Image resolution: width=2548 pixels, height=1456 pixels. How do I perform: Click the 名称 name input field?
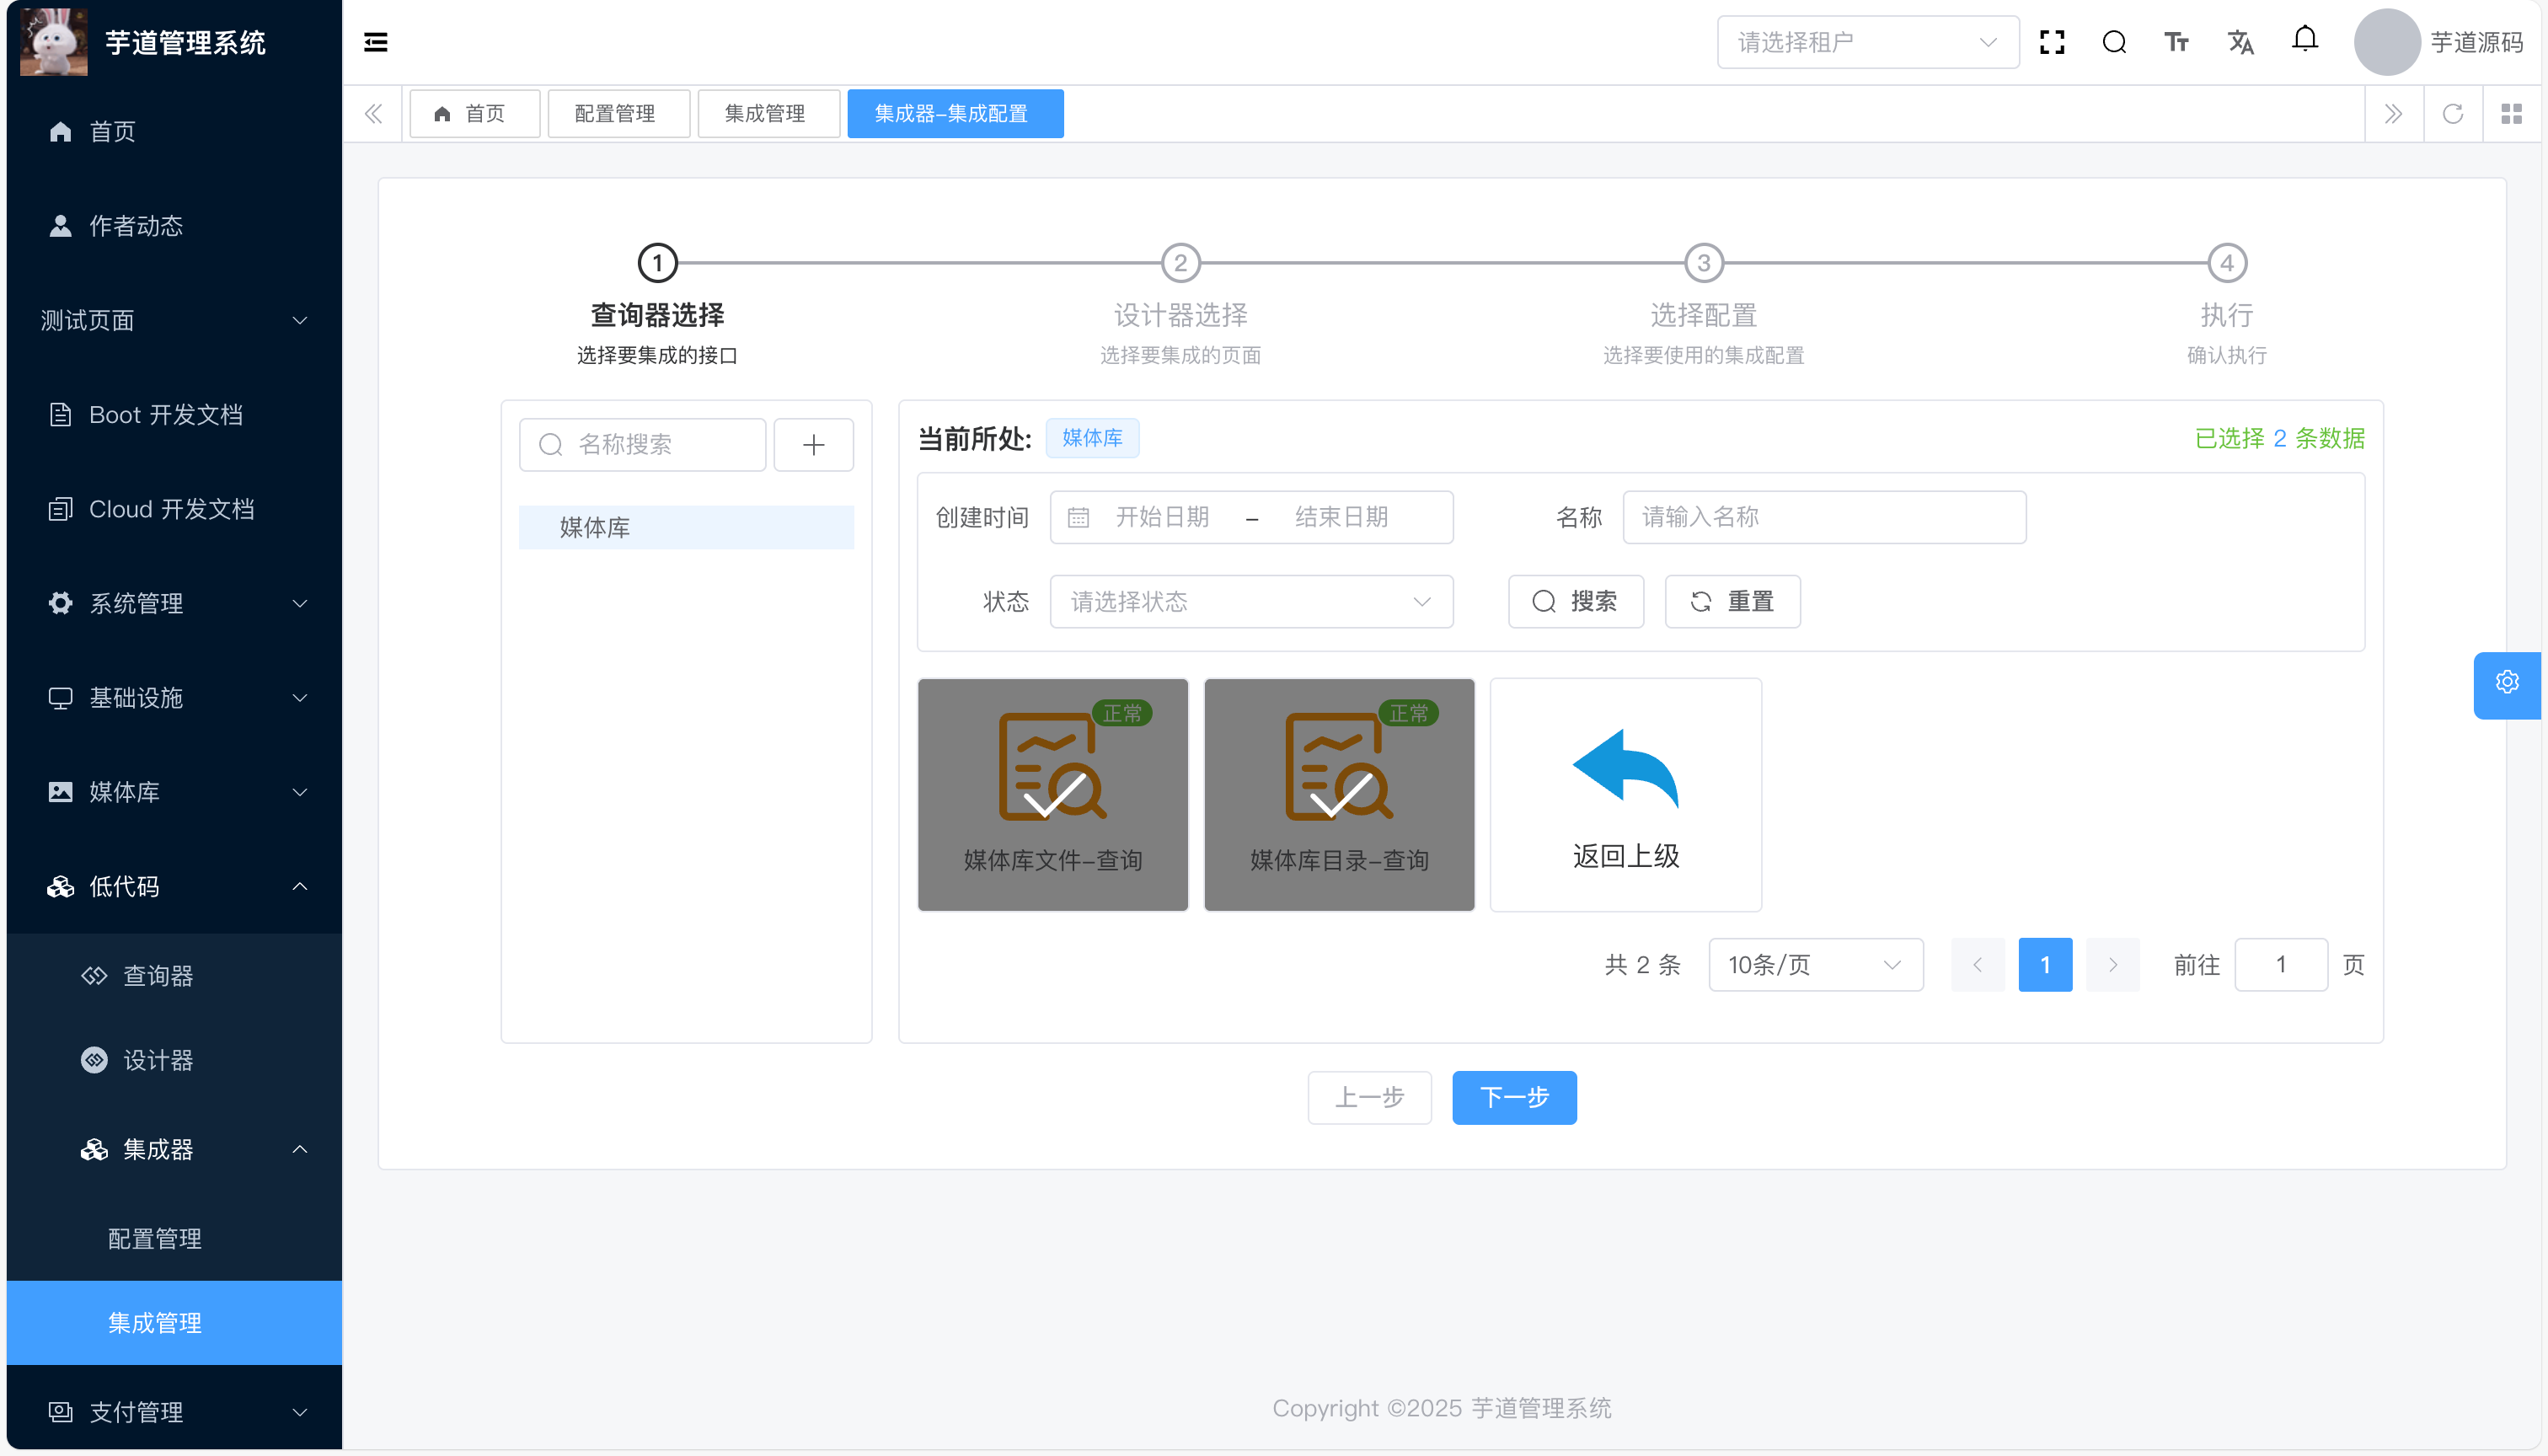(x=1823, y=517)
